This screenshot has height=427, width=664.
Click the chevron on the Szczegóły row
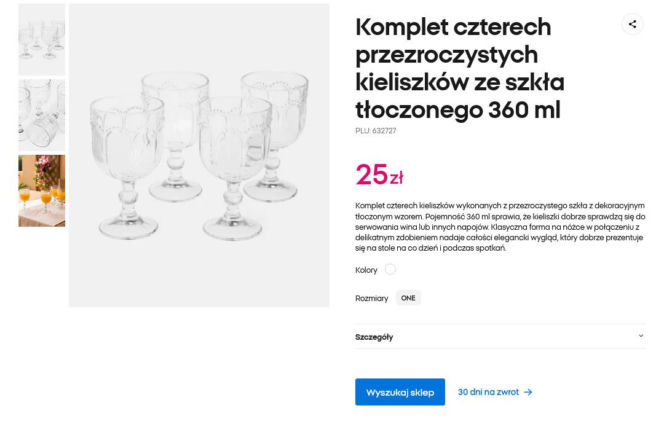(x=640, y=336)
